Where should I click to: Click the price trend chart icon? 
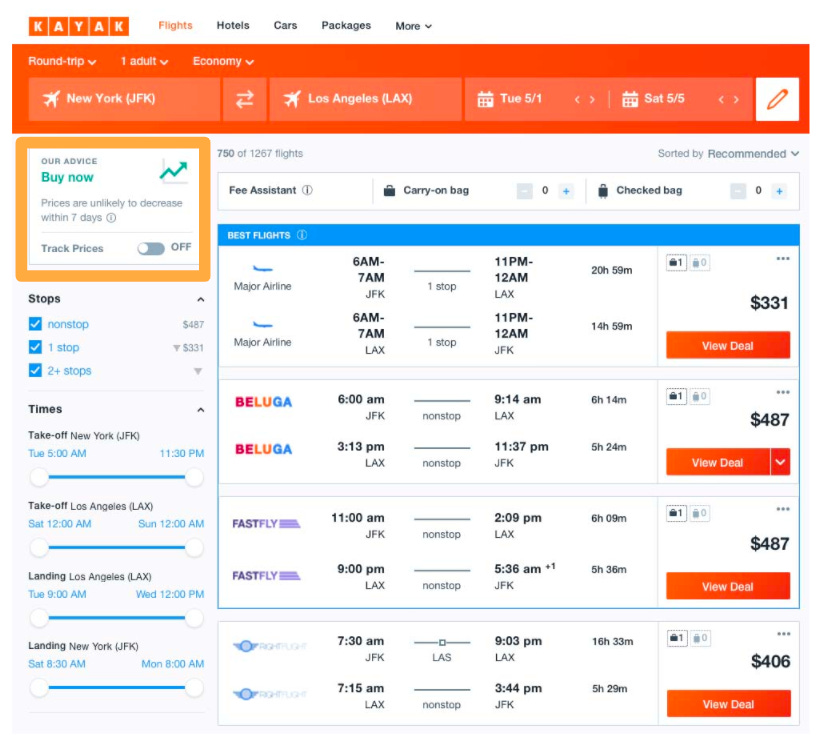[174, 171]
